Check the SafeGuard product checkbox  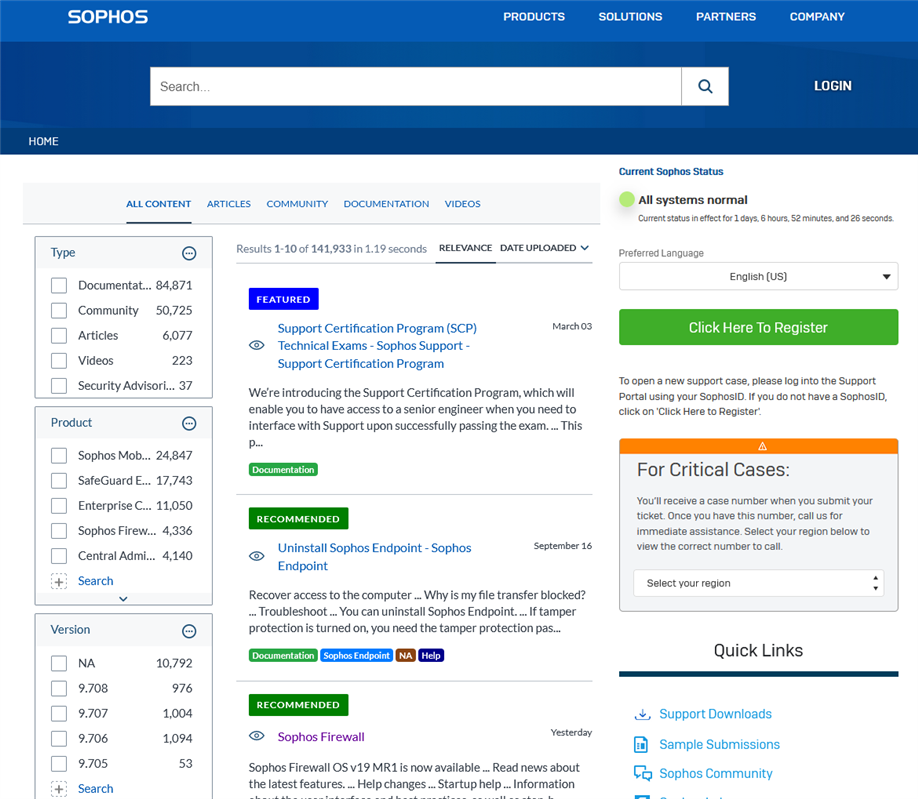point(59,481)
